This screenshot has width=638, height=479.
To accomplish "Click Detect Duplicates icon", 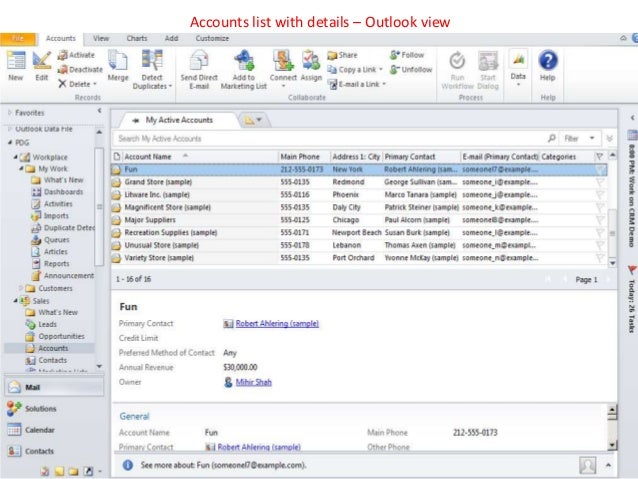I will [x=152, y=62].
